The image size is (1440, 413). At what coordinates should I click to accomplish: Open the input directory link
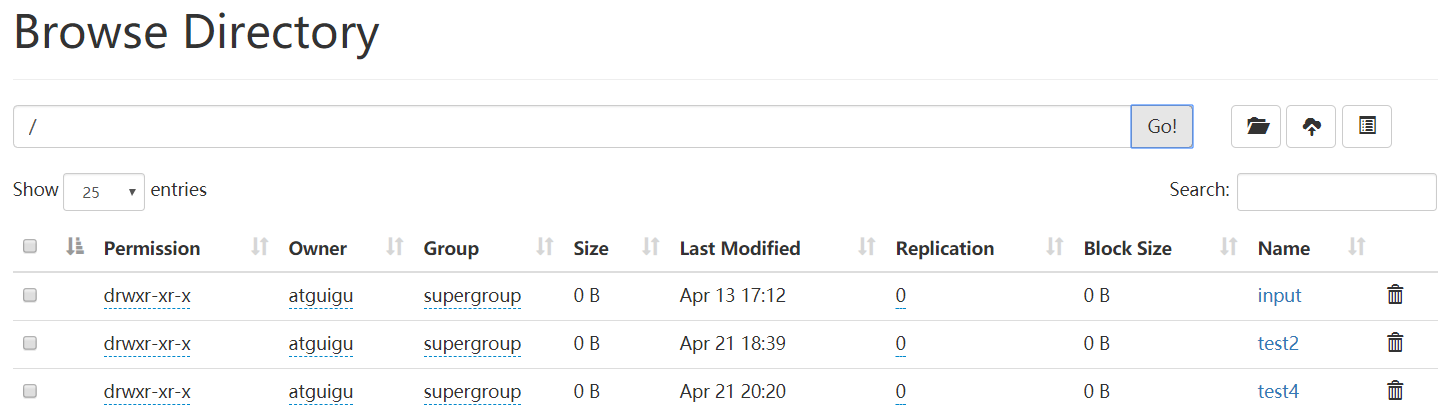tap(1279, 295)
